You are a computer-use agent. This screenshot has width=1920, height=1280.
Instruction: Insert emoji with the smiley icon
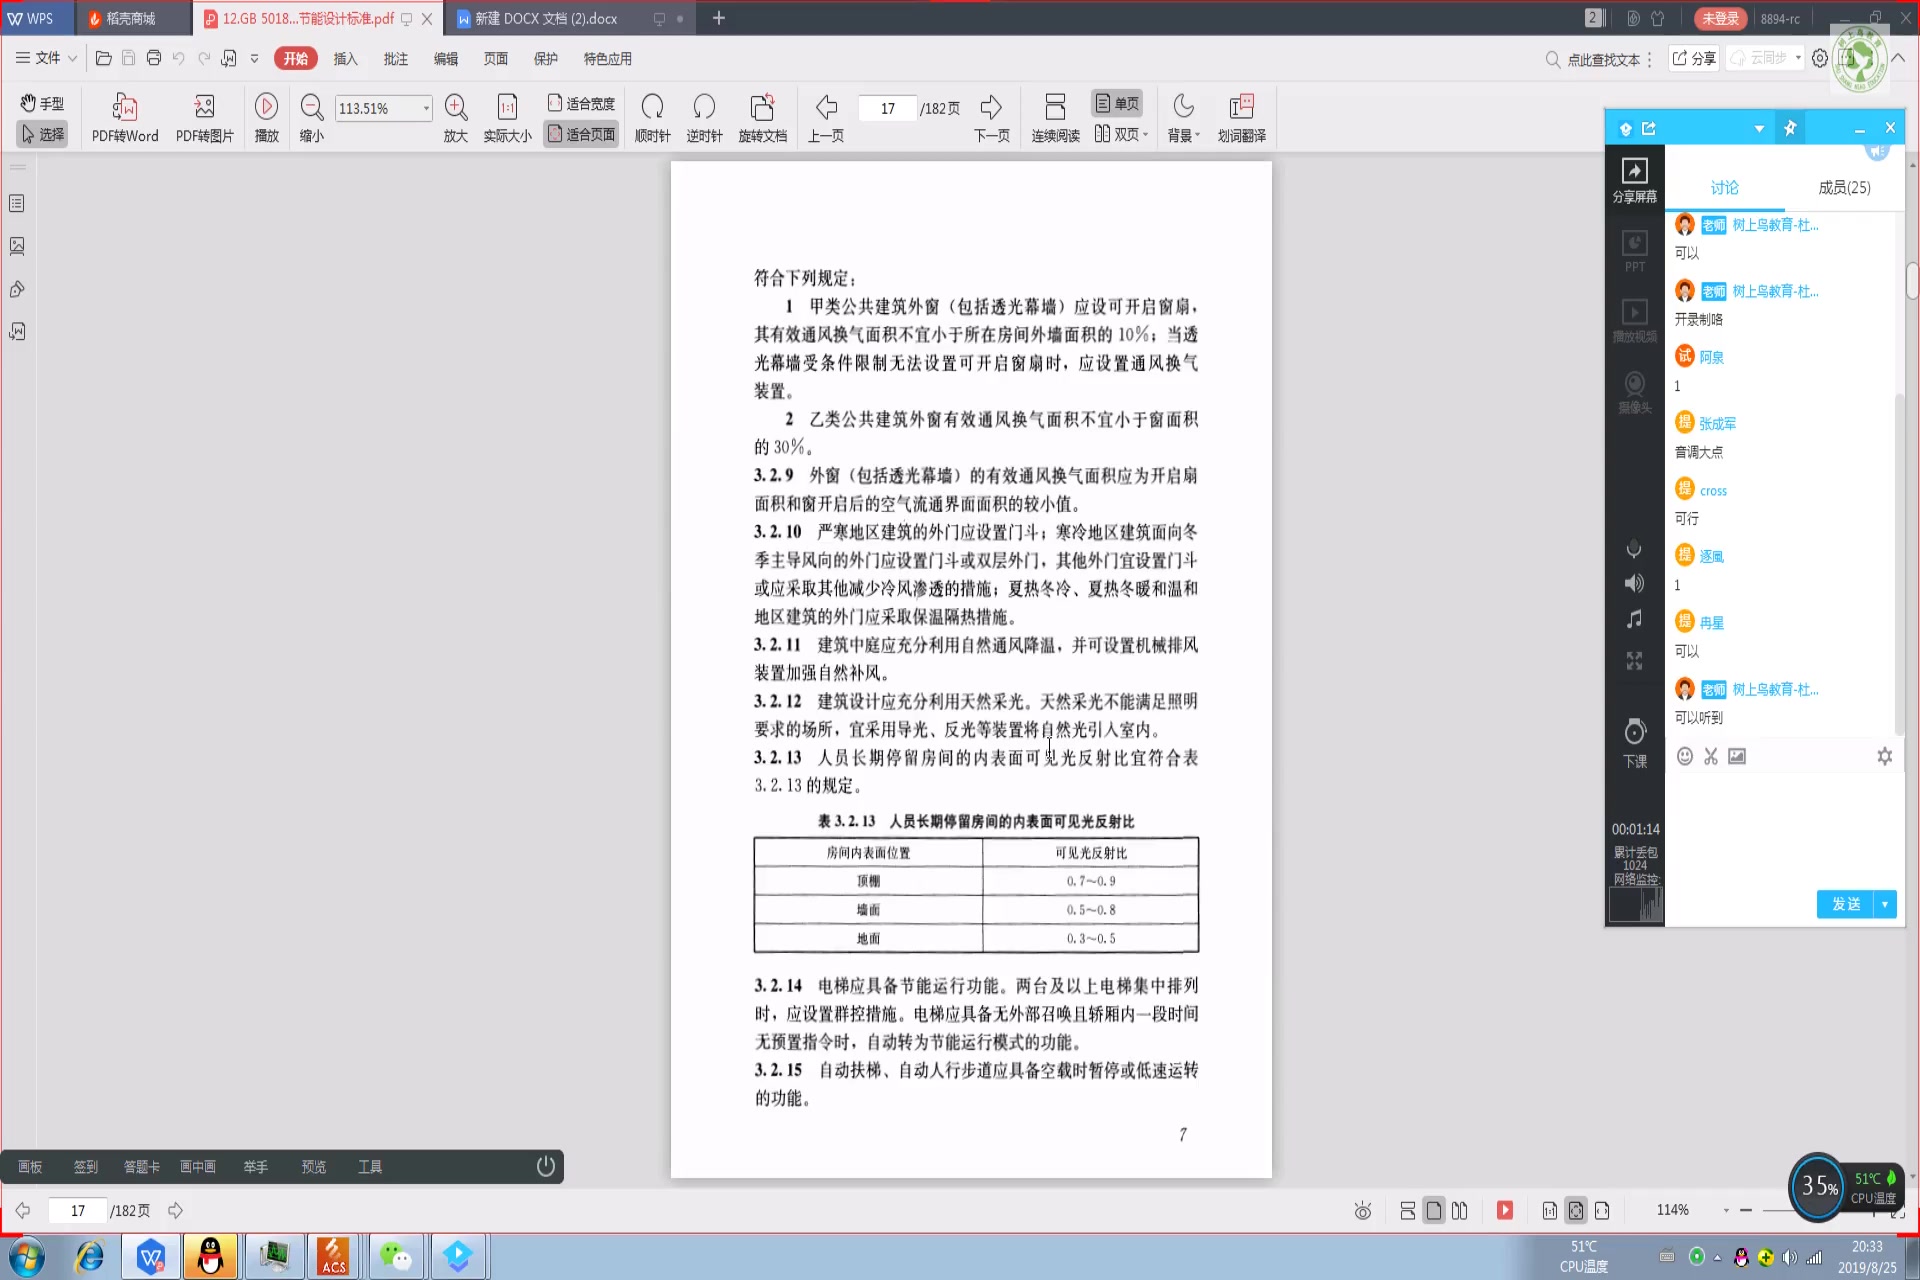pyautogui.click(x=1685, y=756)
